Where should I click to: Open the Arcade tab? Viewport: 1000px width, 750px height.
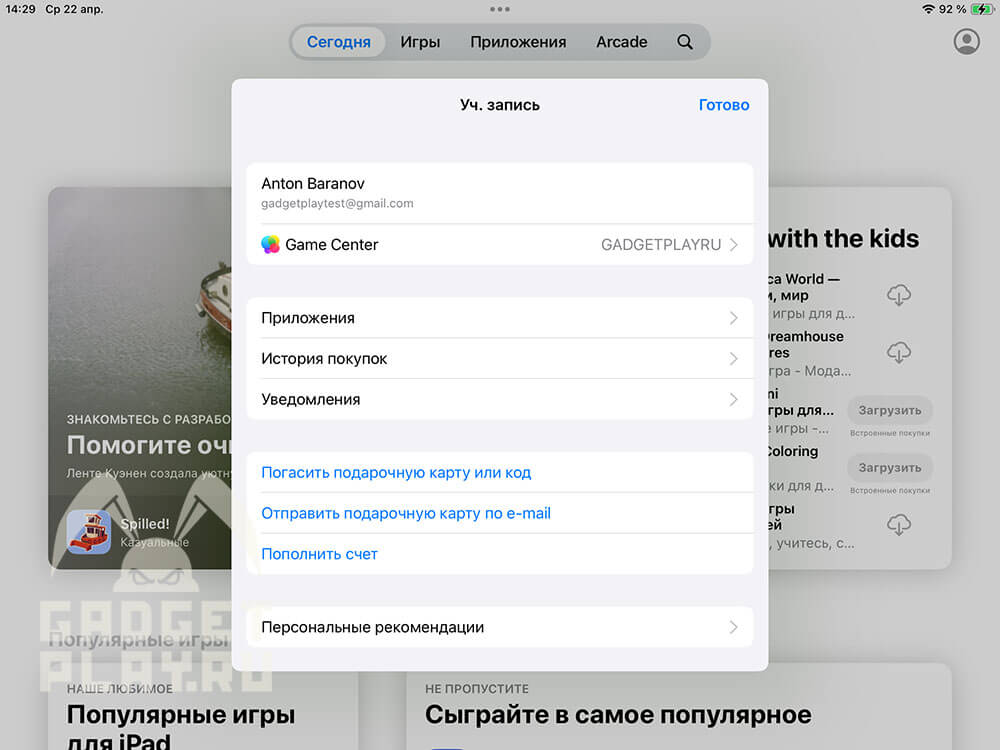point(622,42)
